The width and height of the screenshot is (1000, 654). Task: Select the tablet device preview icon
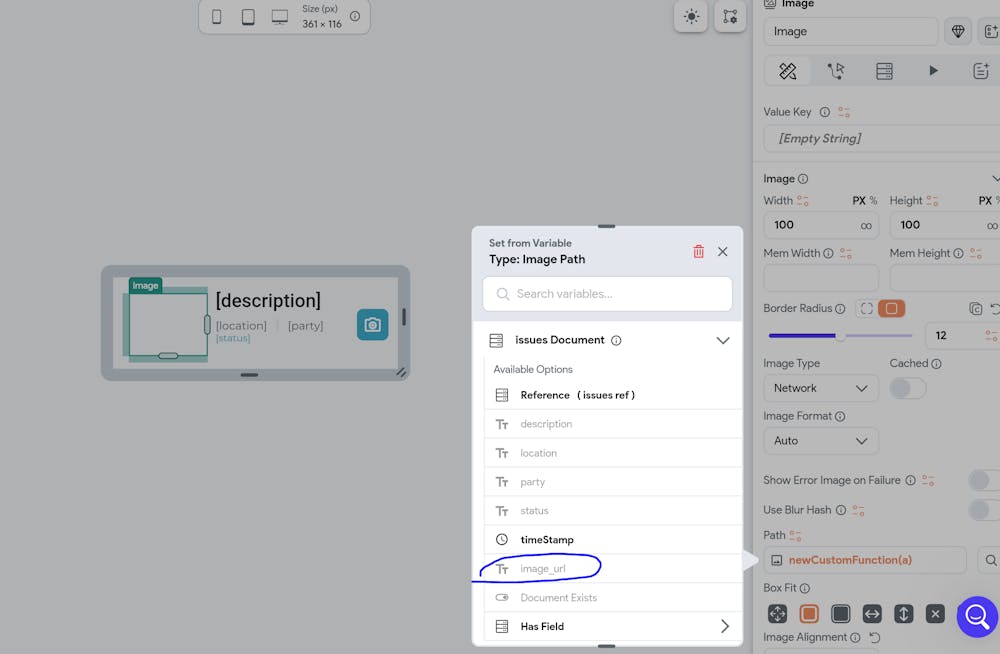(248, 17)
